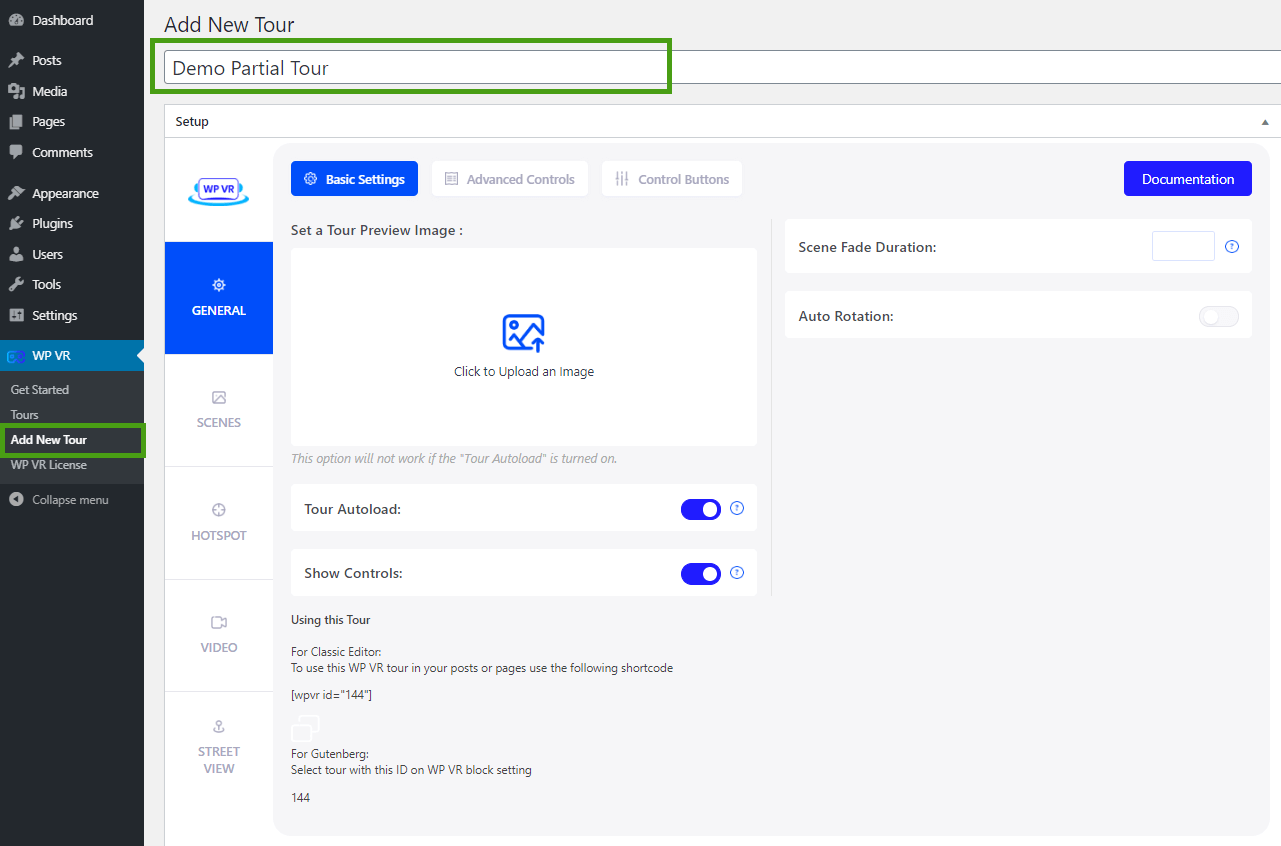The height and width of the screenshot is (846, 1281).
Task: Click the Appearance paintbrush icon
Action: point(16,193)
